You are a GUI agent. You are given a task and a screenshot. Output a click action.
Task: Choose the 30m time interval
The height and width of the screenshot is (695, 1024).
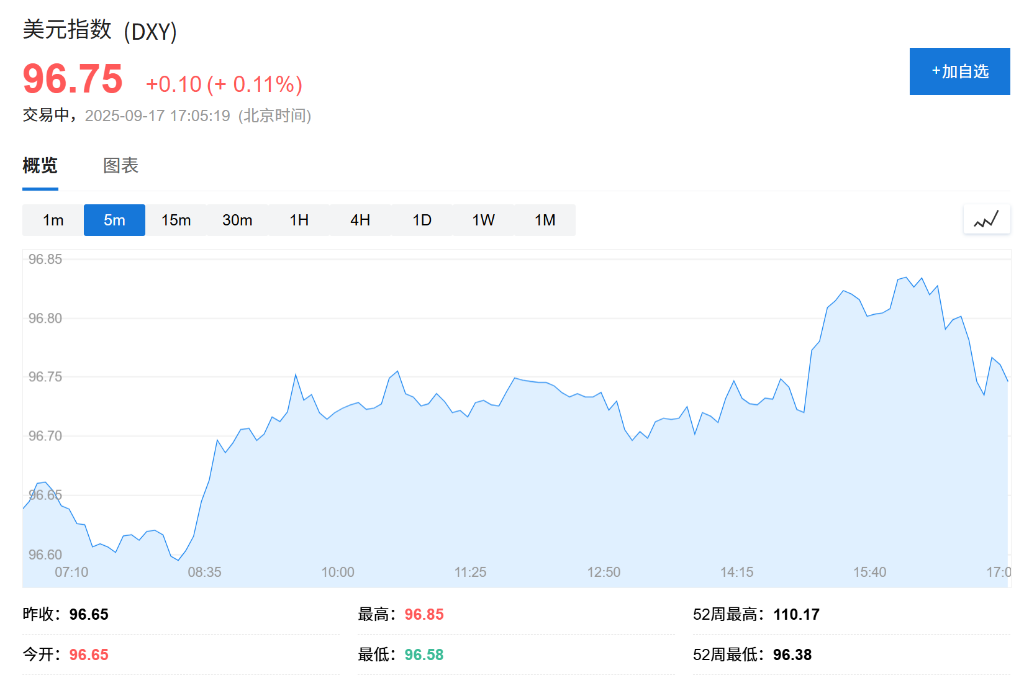coord(237,220)
